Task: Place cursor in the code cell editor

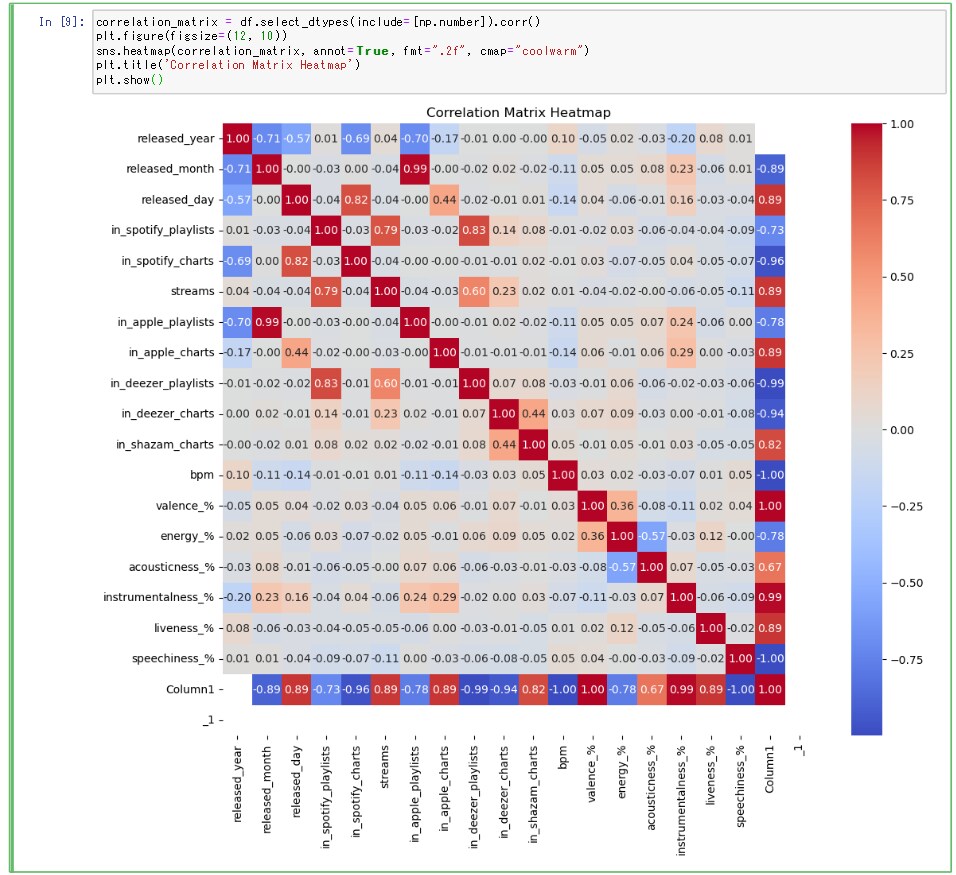Action: pos(519,51)
